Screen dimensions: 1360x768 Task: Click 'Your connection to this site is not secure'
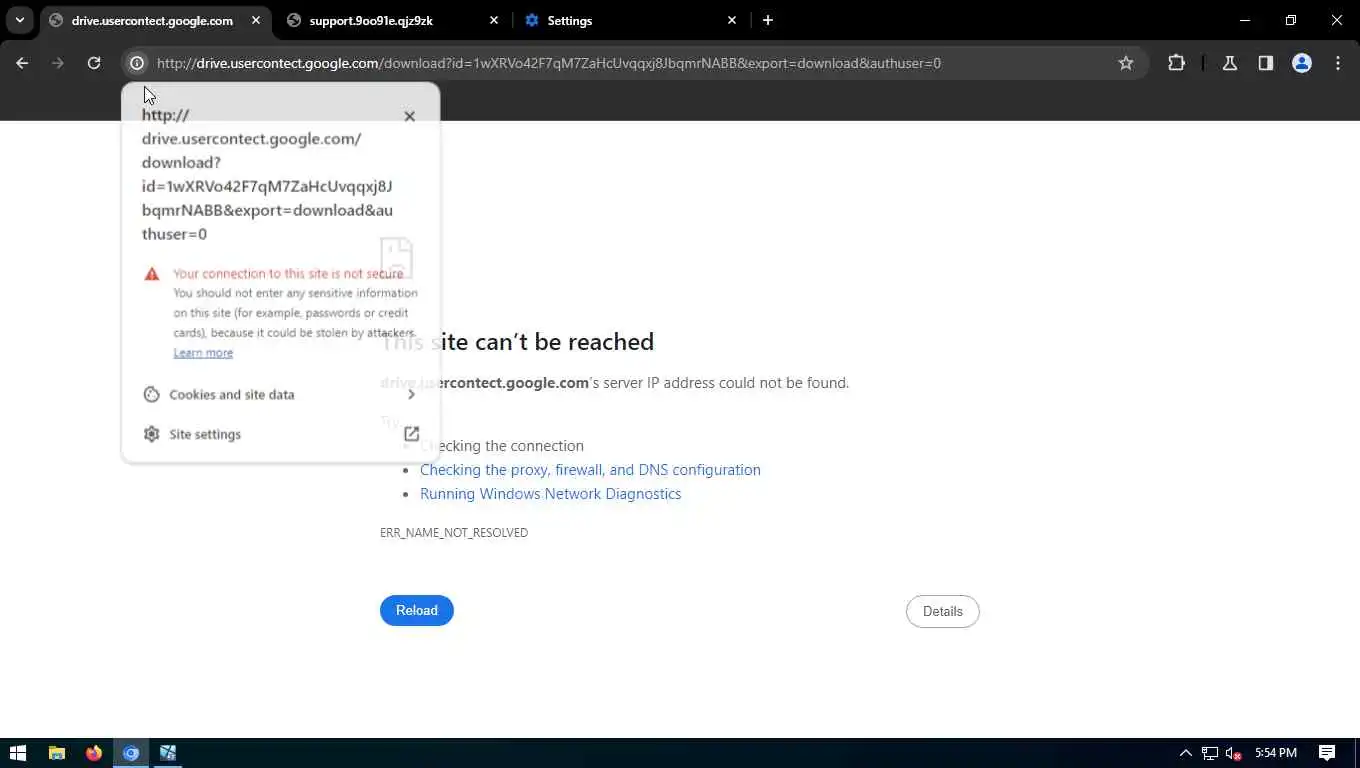288,274
